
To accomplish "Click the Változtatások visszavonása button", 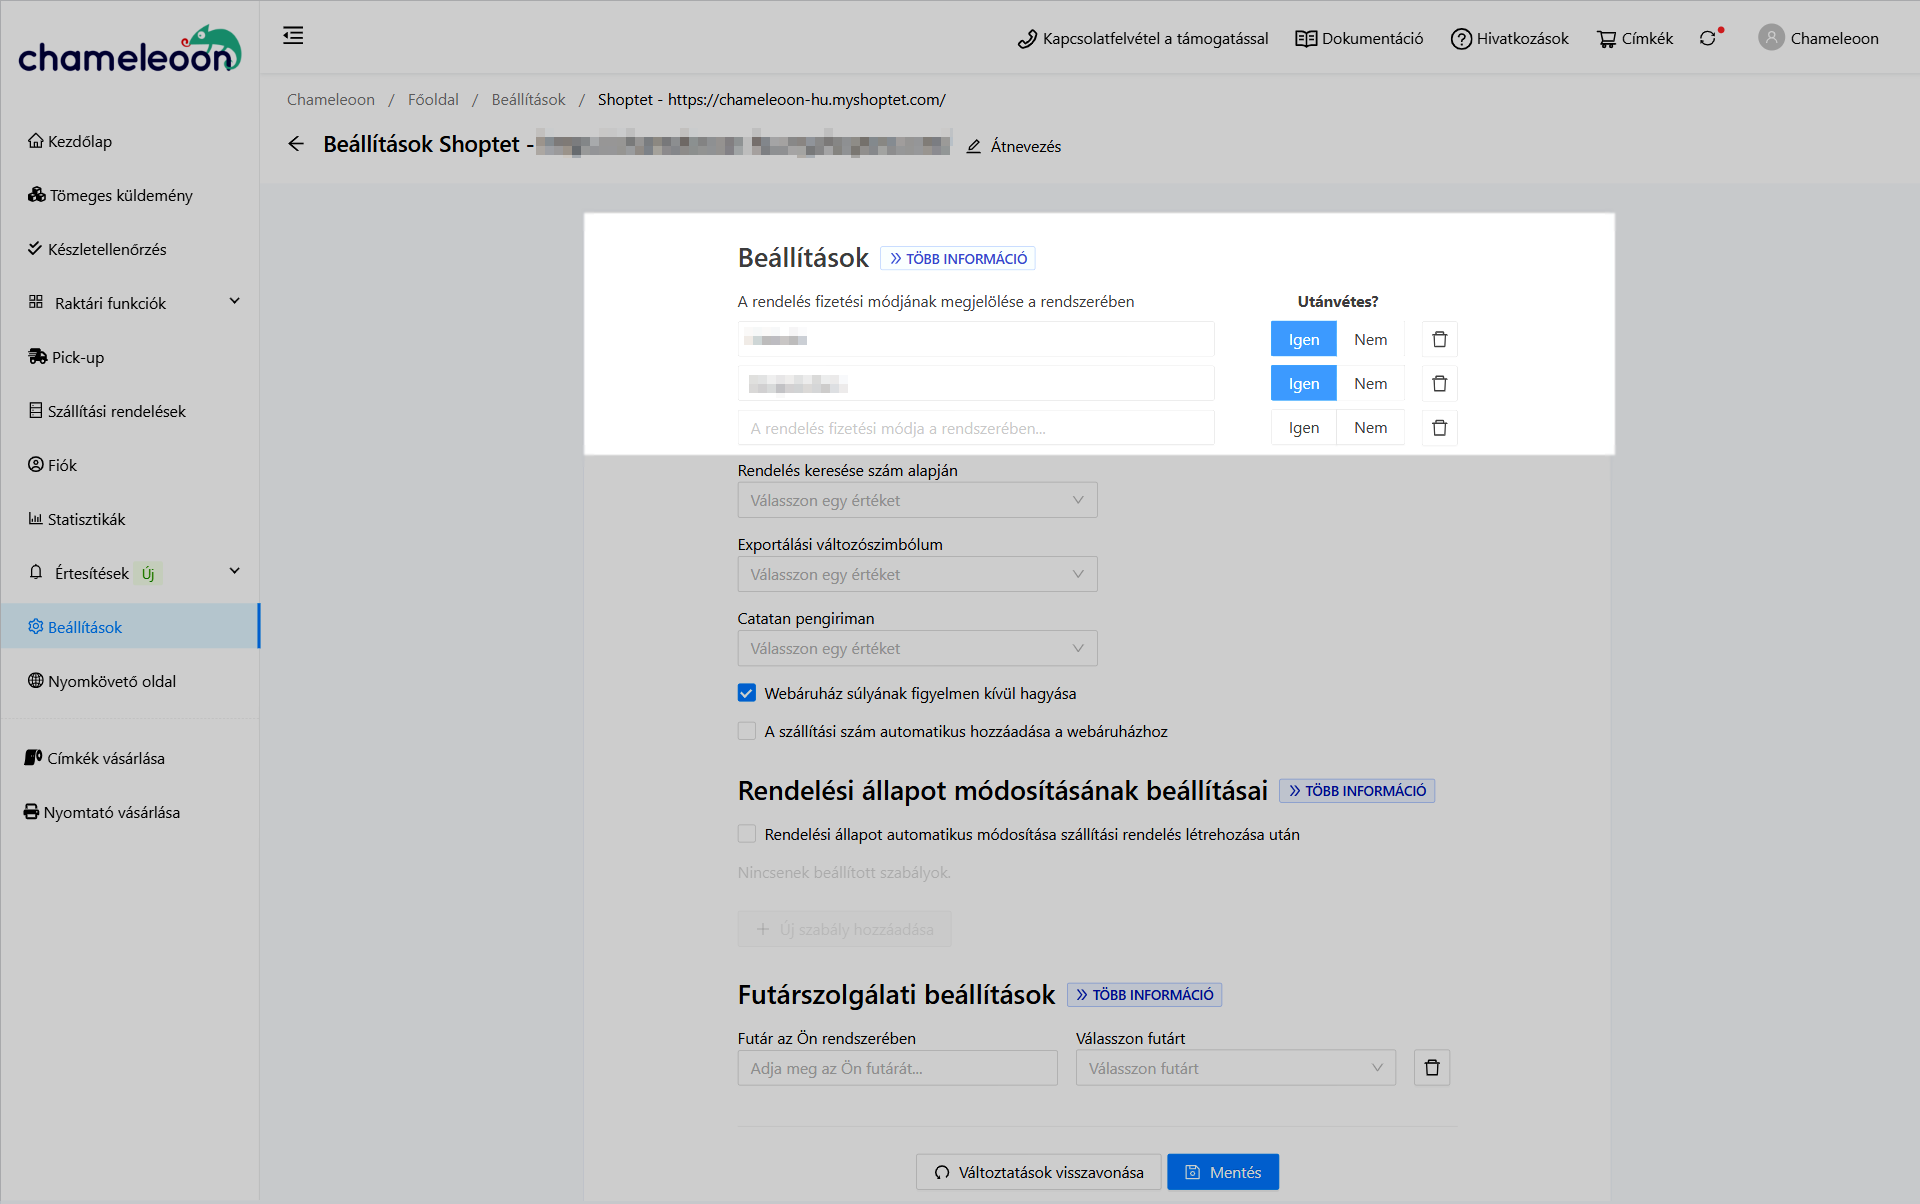I will [1038, 1172].
